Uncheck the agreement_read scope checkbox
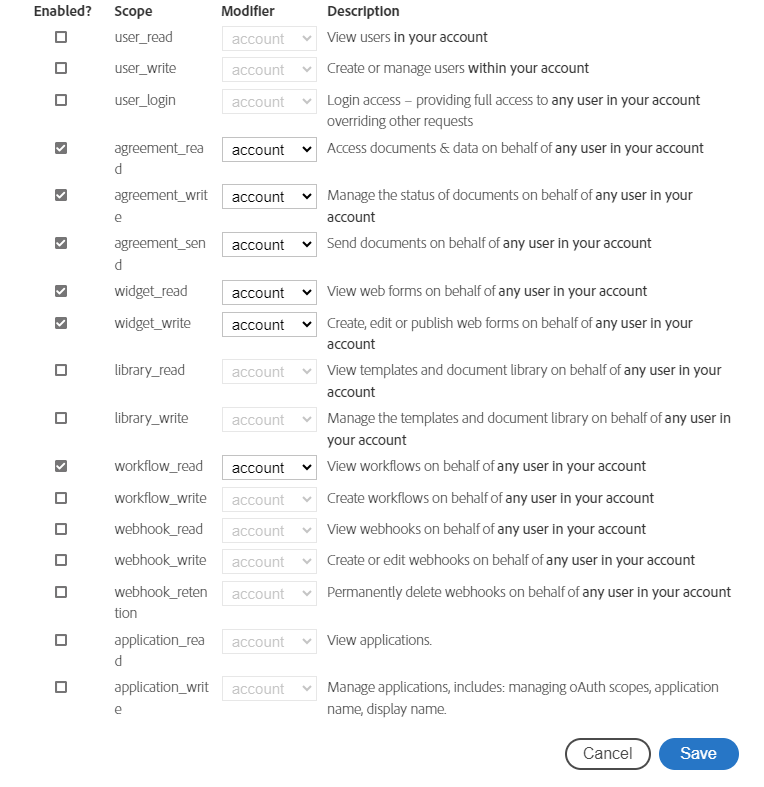764x787 pixels. click(61, 148)
